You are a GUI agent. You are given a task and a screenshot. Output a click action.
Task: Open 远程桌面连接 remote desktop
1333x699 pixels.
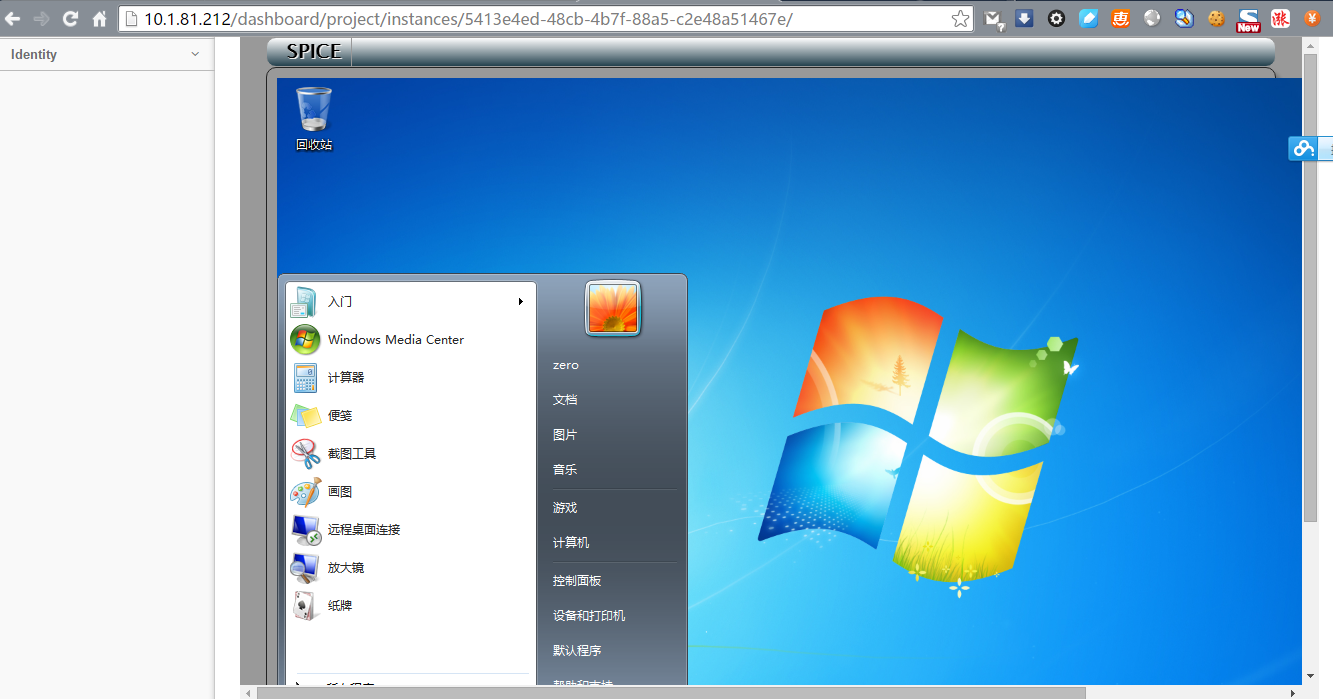(411, 529)
